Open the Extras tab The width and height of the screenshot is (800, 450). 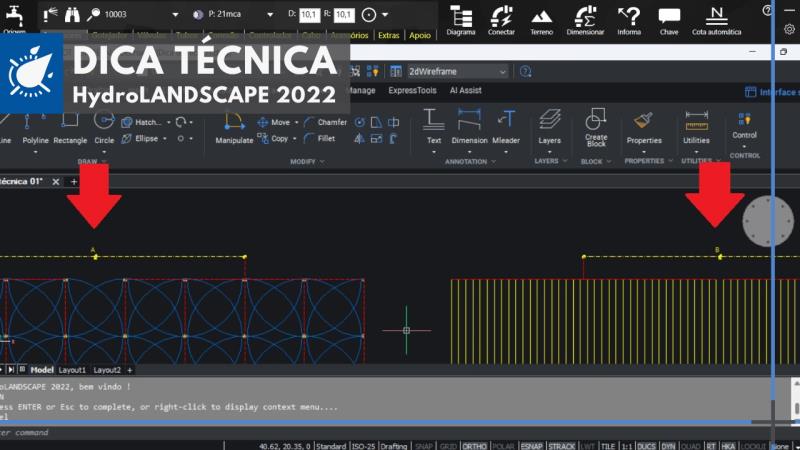tap(388, 35)
